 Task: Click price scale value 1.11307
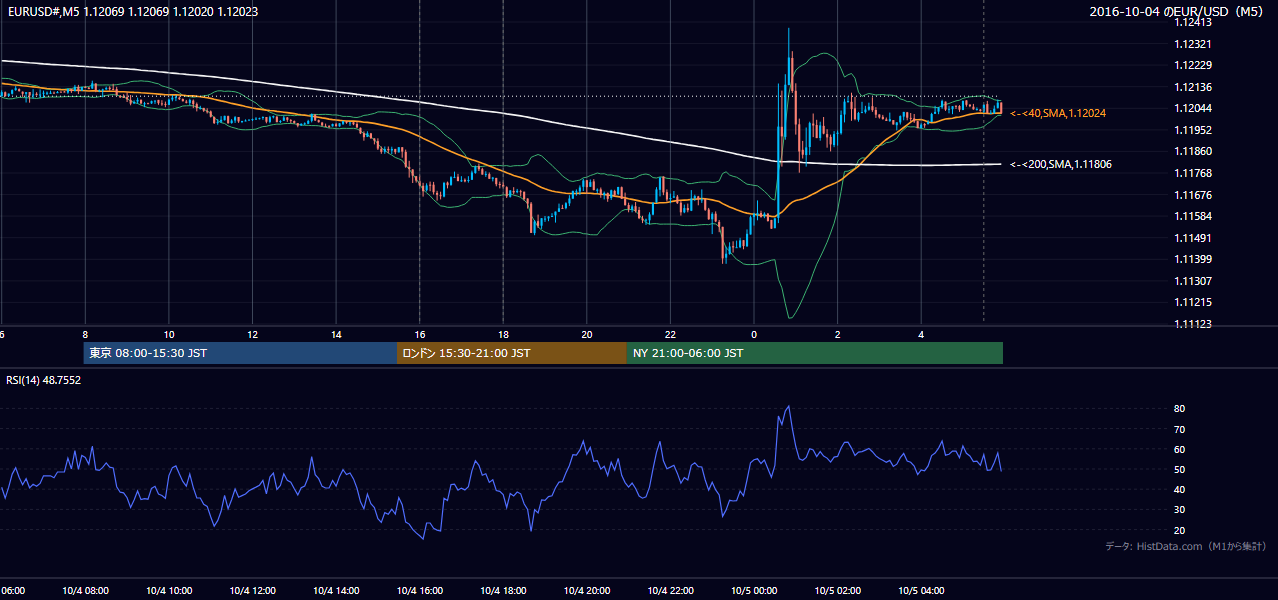(x=1192, y=281)
